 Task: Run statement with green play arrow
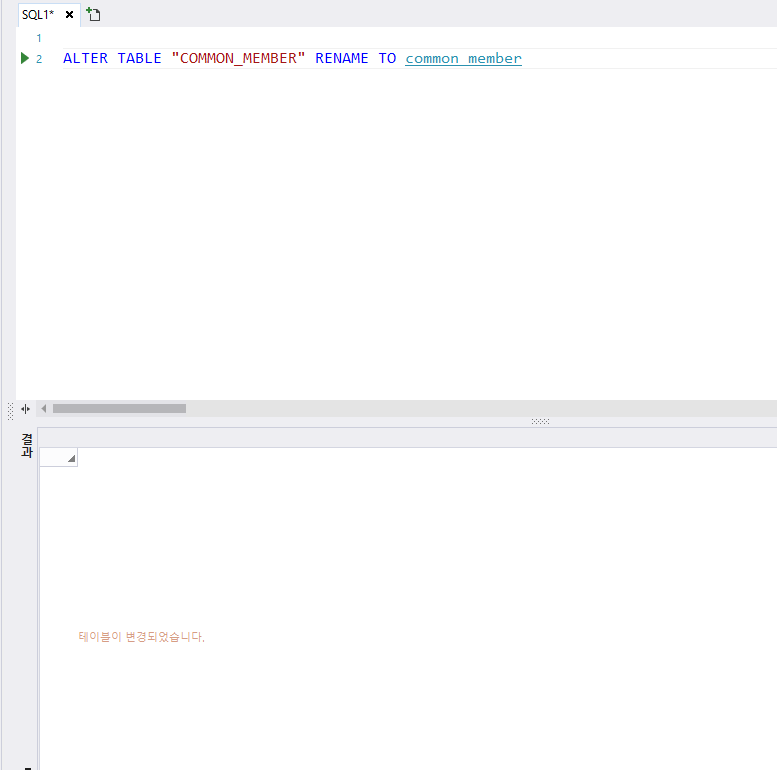(x=25, y=58)
